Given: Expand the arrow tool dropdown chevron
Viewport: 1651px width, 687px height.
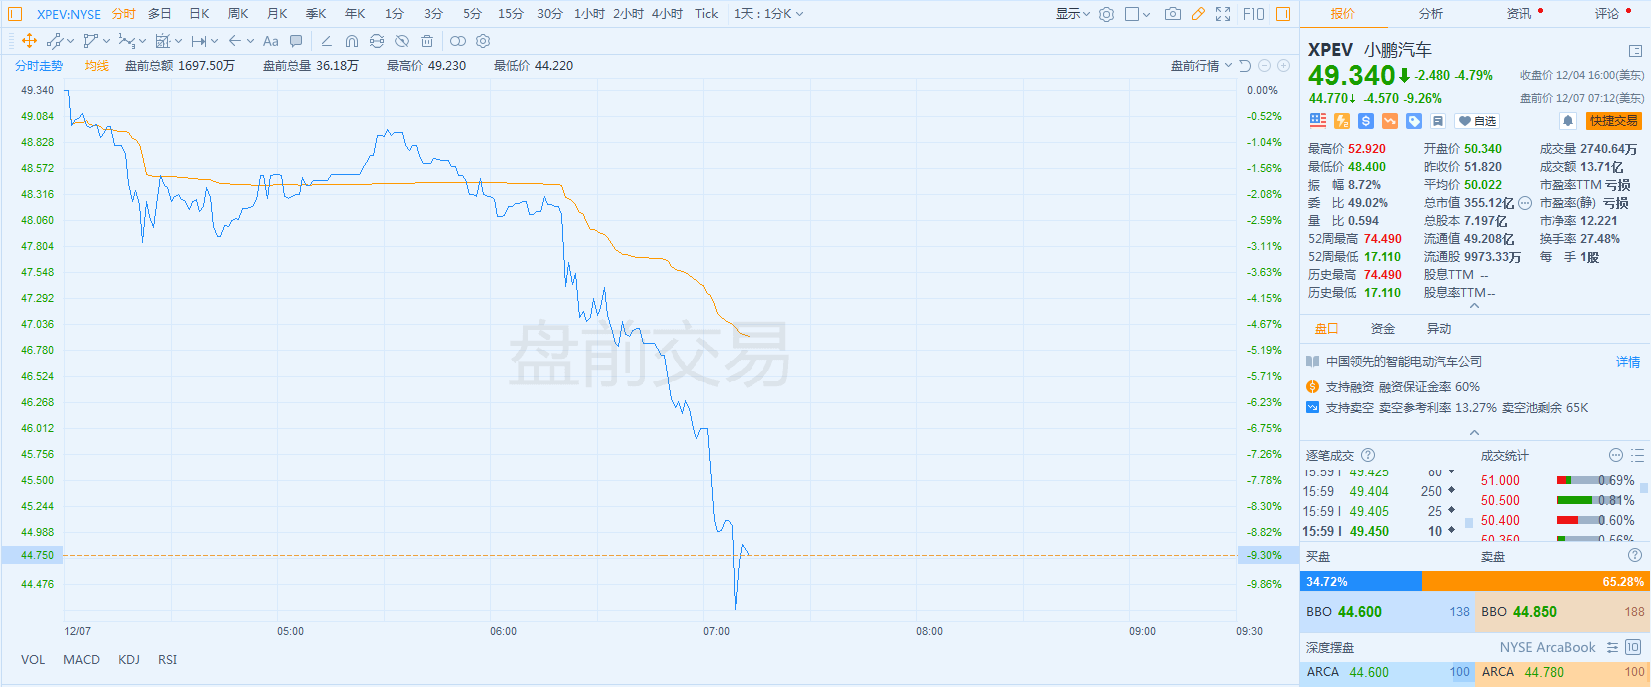Looking at the screenshot, I should point(250,41).
